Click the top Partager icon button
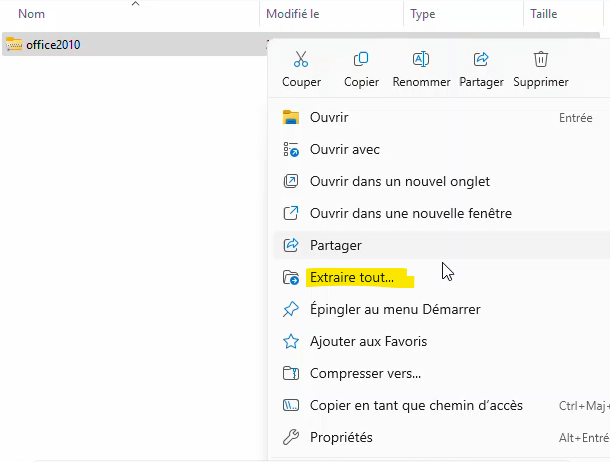This screenshot has height=462, width=610. pyautogui.click(x=481, y=59)
